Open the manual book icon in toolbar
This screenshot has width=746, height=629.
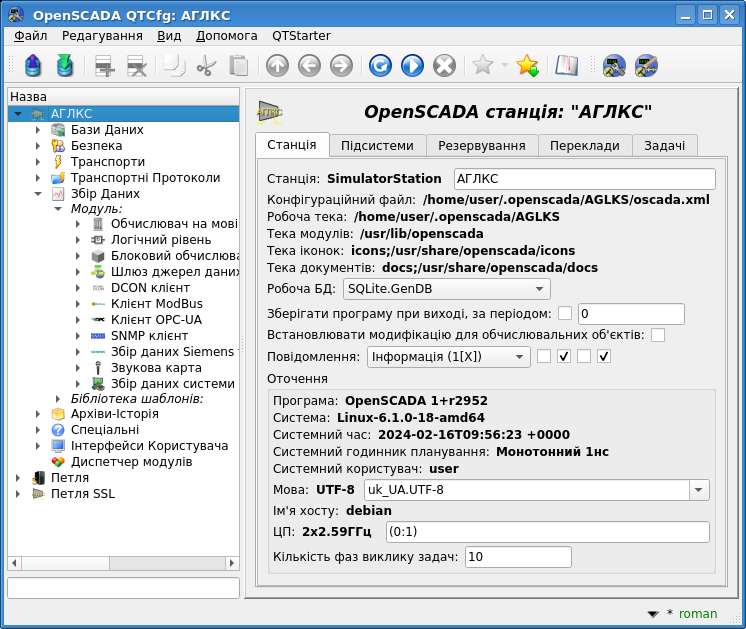(x=567, y=66)
